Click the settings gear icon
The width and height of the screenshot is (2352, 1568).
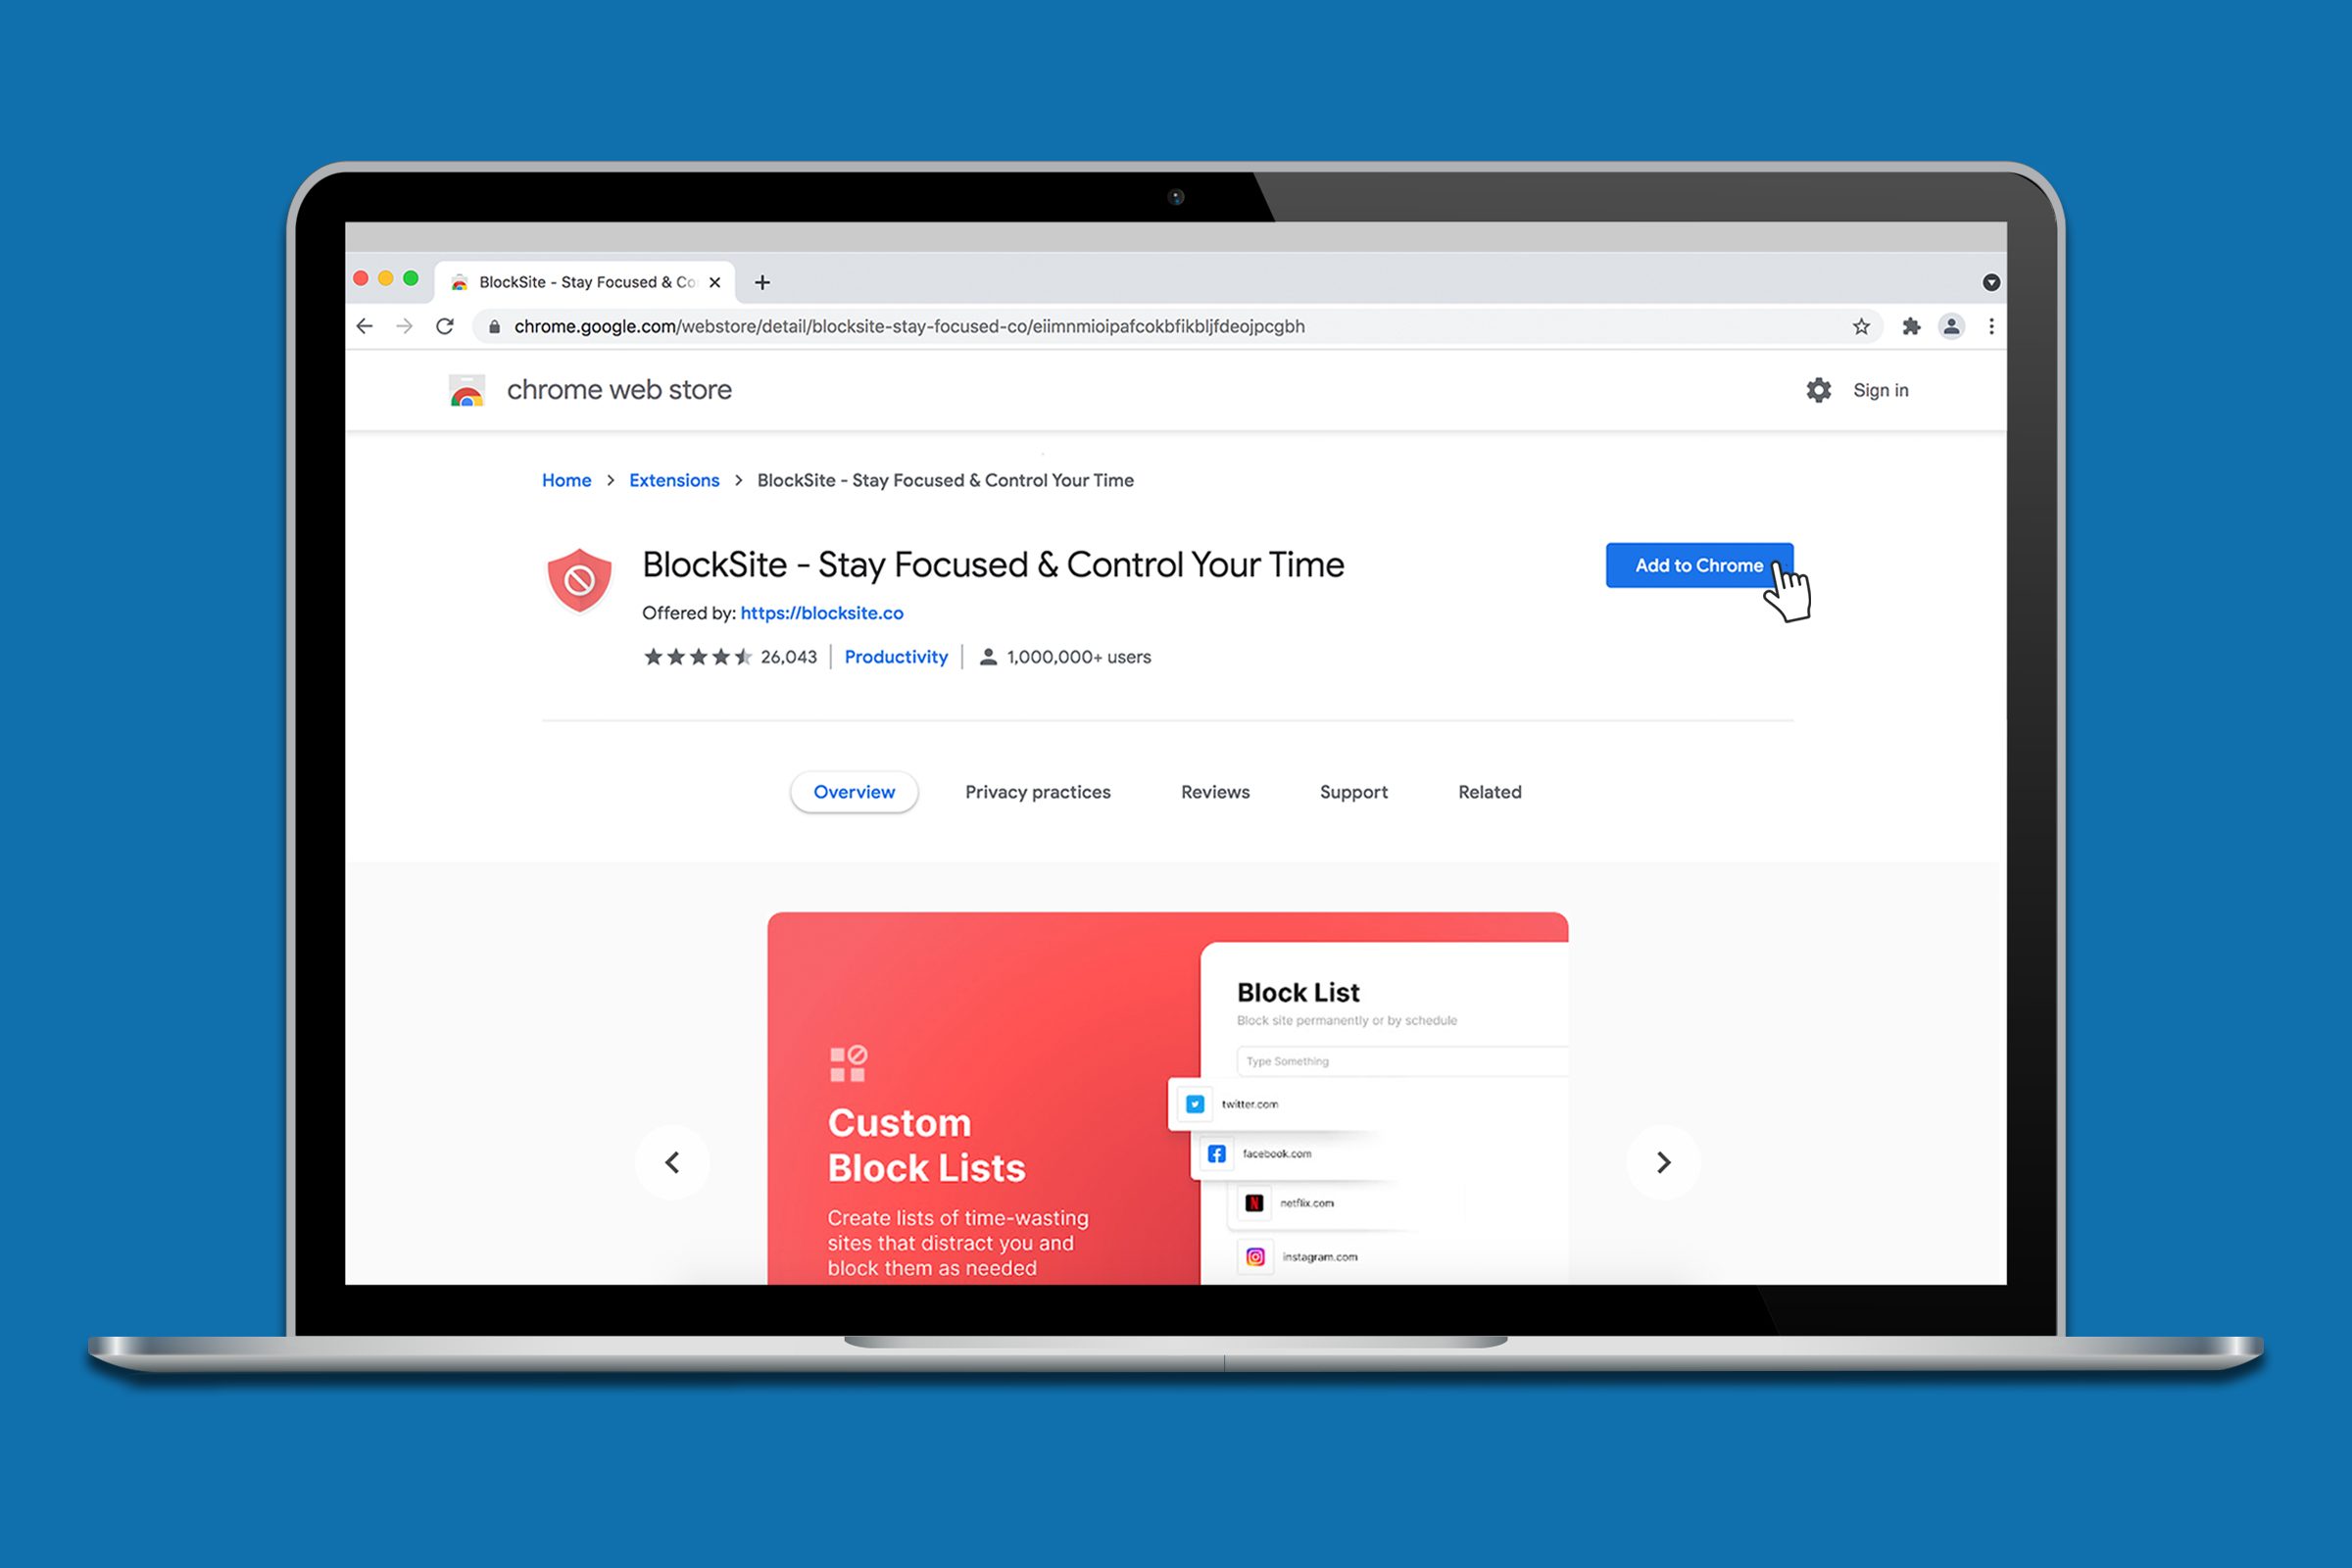pos(1813,388)
